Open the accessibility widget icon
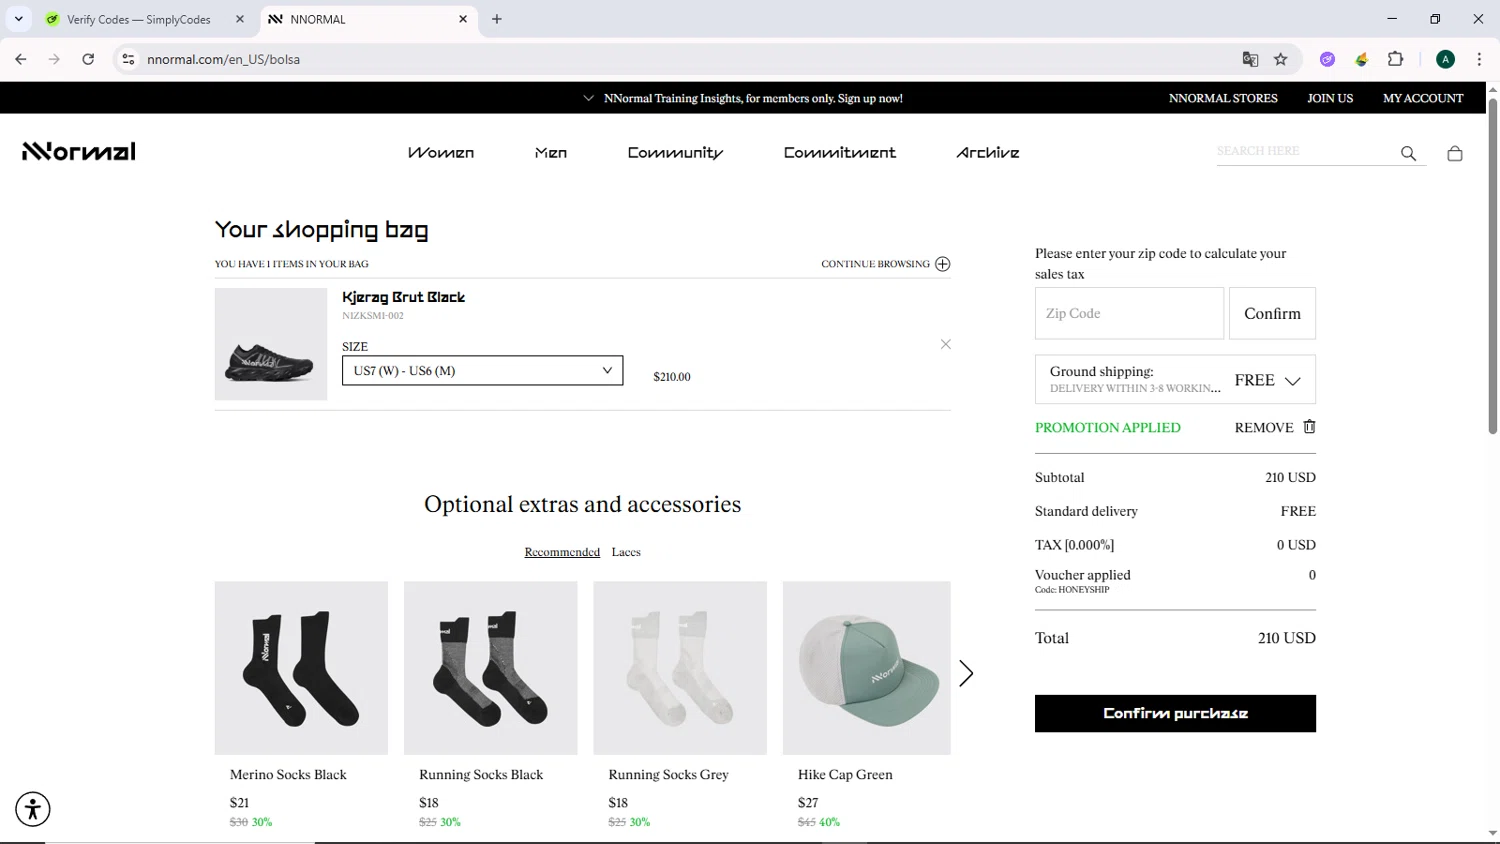Screen dimensions: 1500x844 [33, 809]
